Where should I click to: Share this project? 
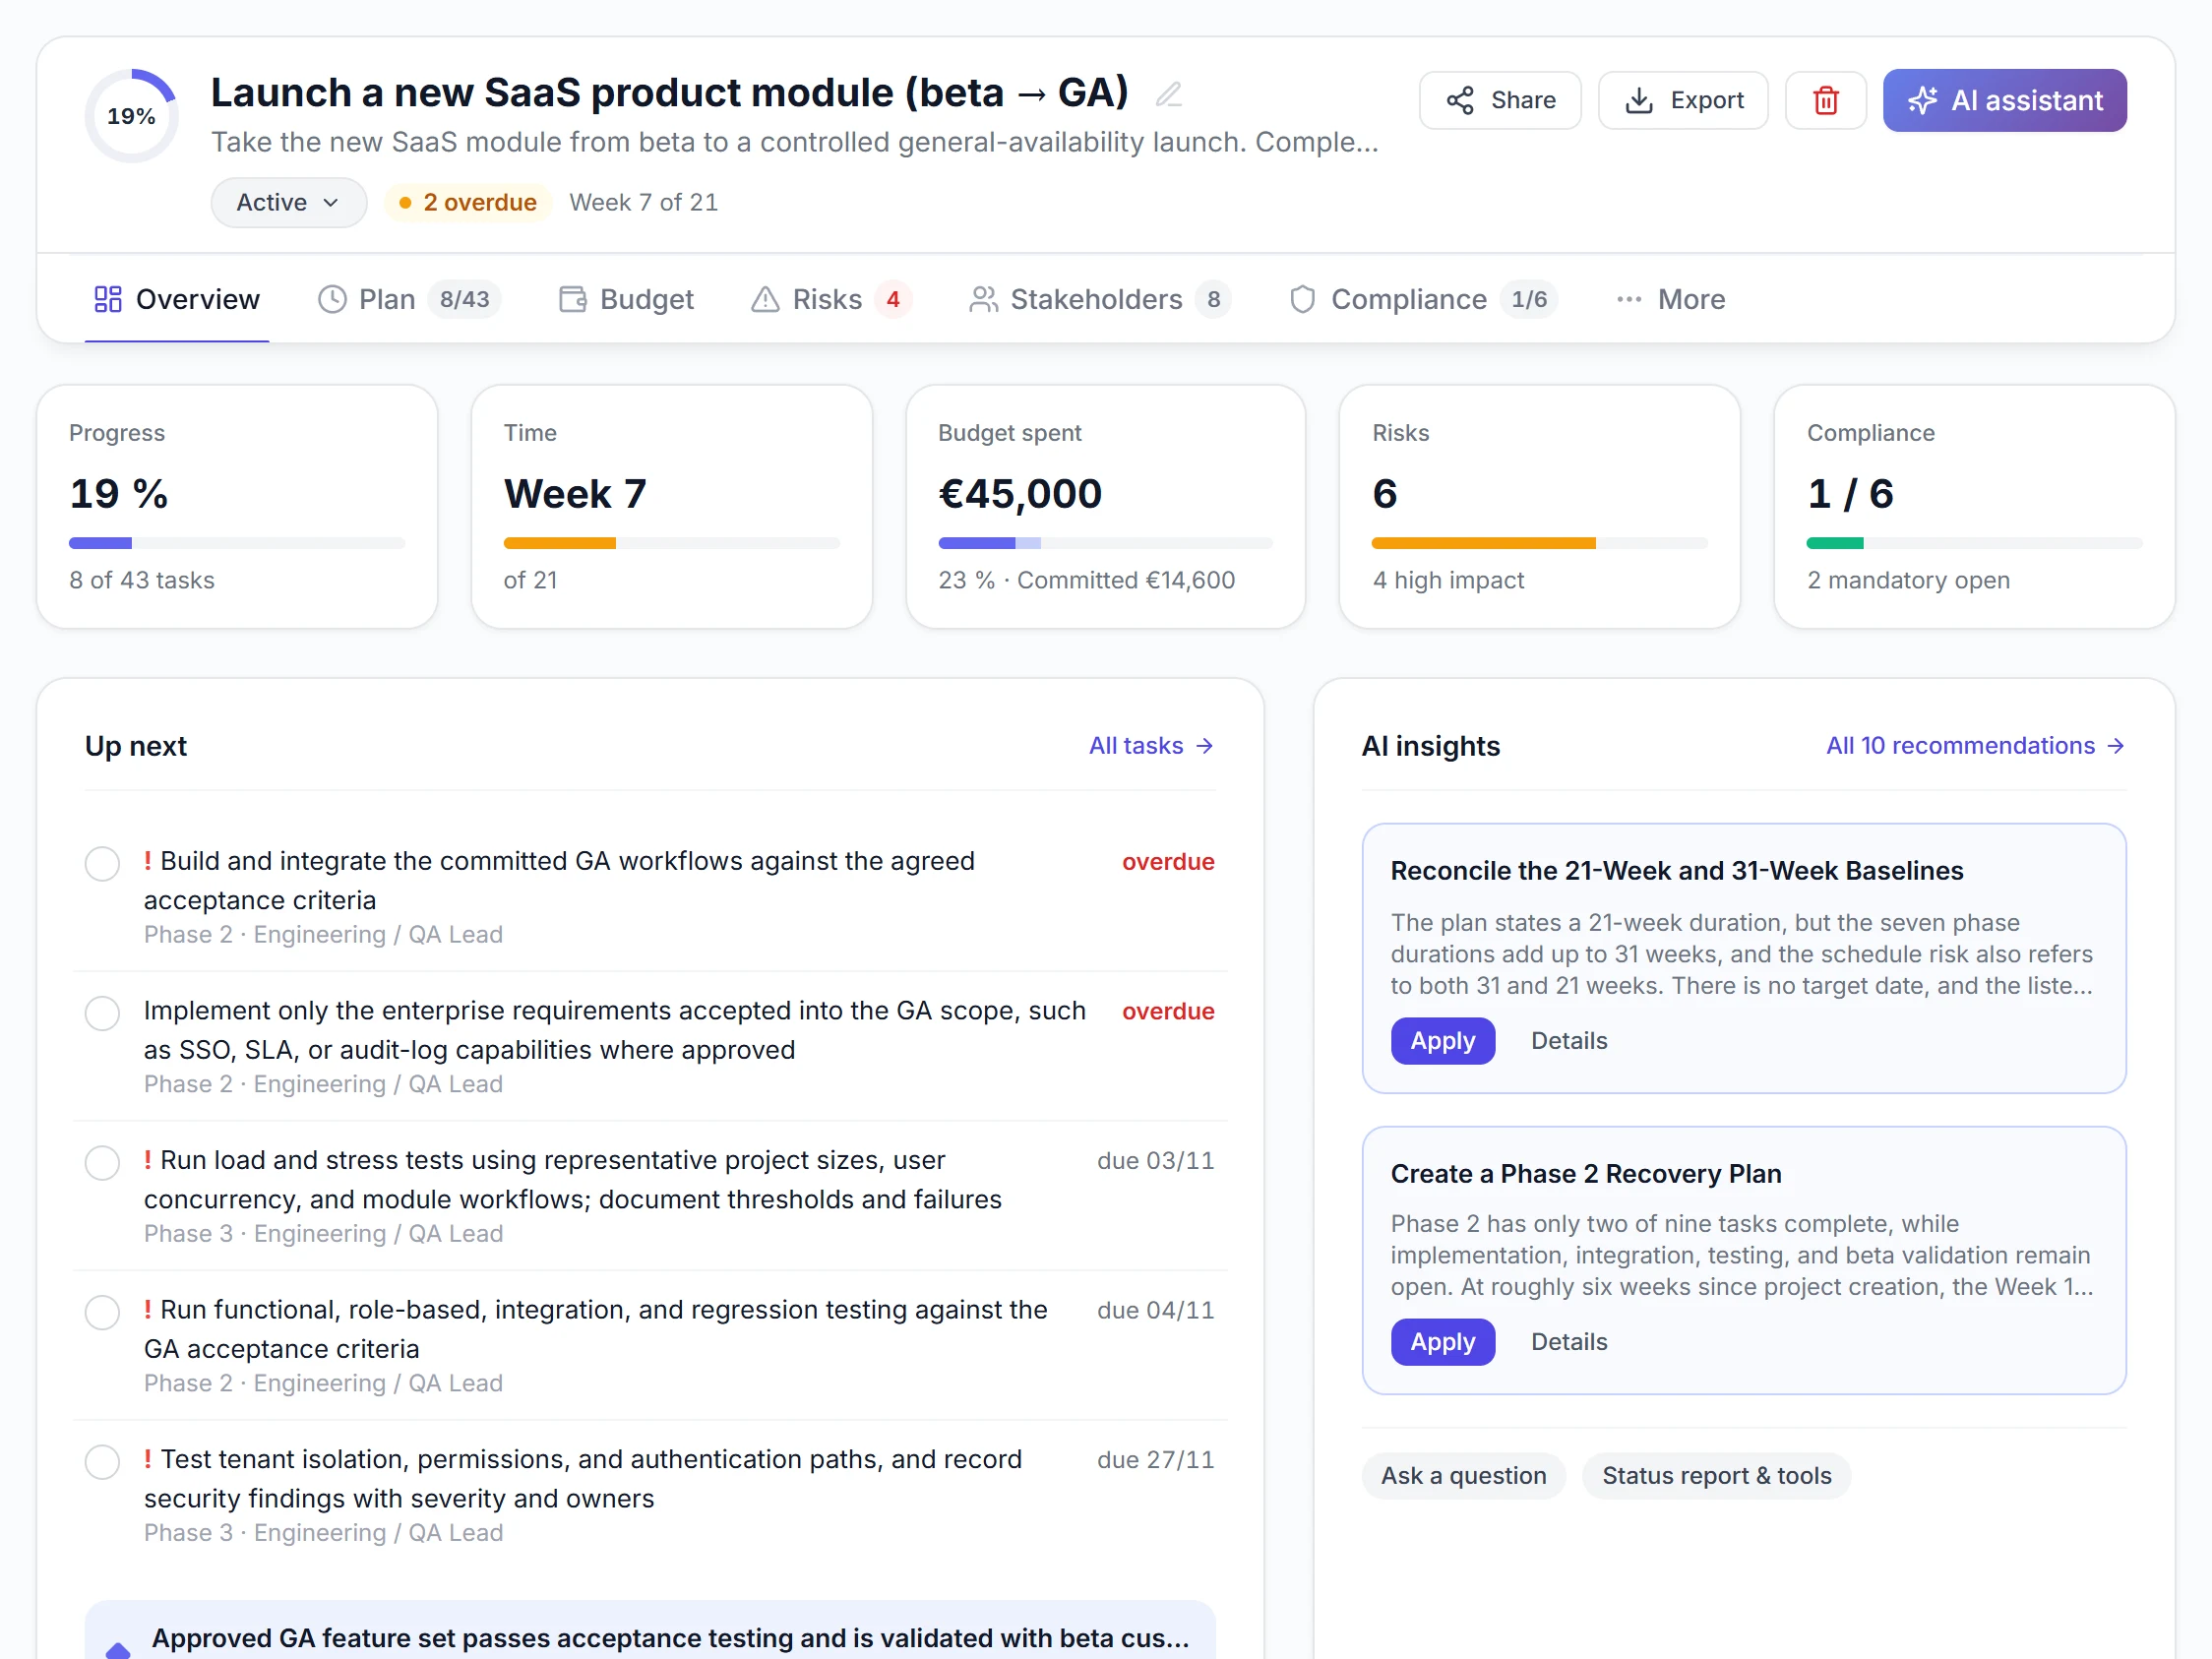click(1500, 100)
